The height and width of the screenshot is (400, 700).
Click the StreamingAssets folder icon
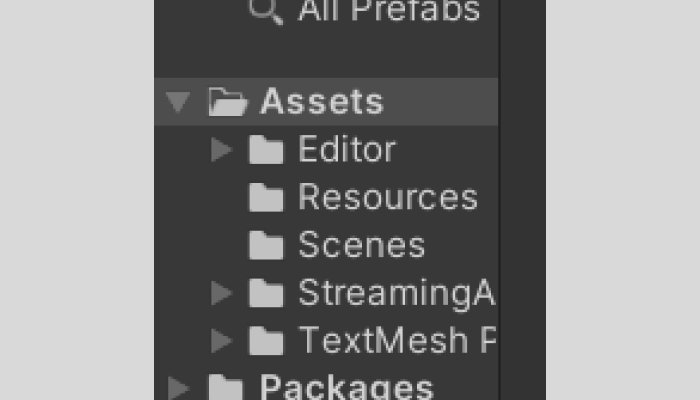click(x=266, y=294)
